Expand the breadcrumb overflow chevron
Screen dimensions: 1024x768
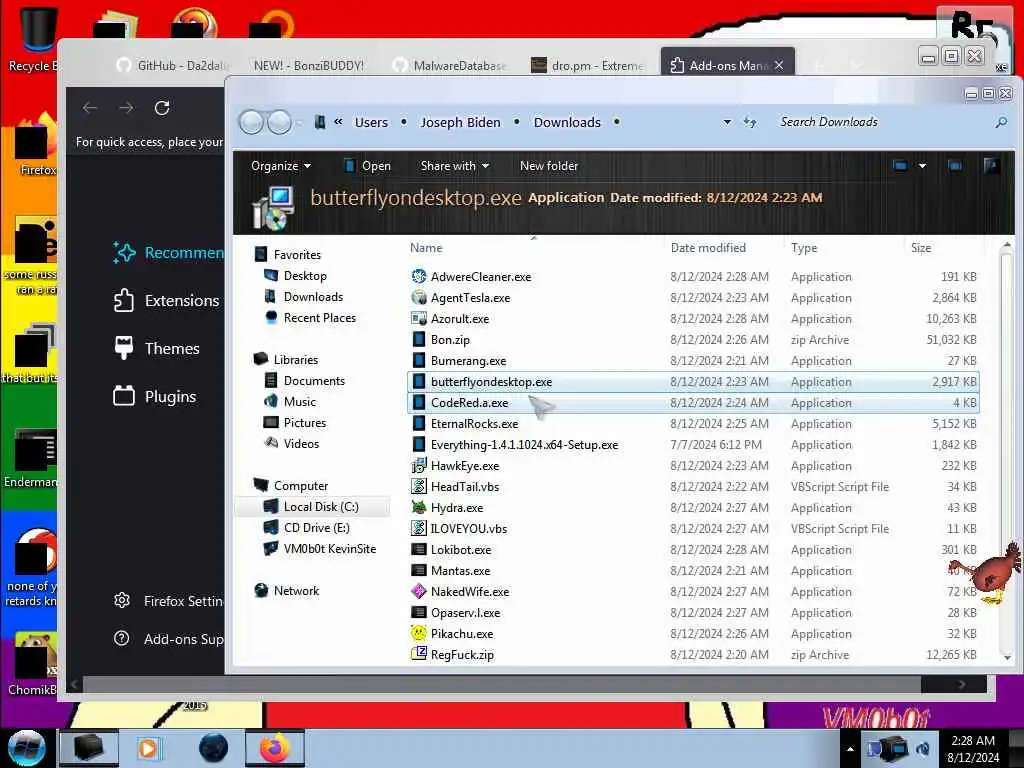tap(338, 121)
